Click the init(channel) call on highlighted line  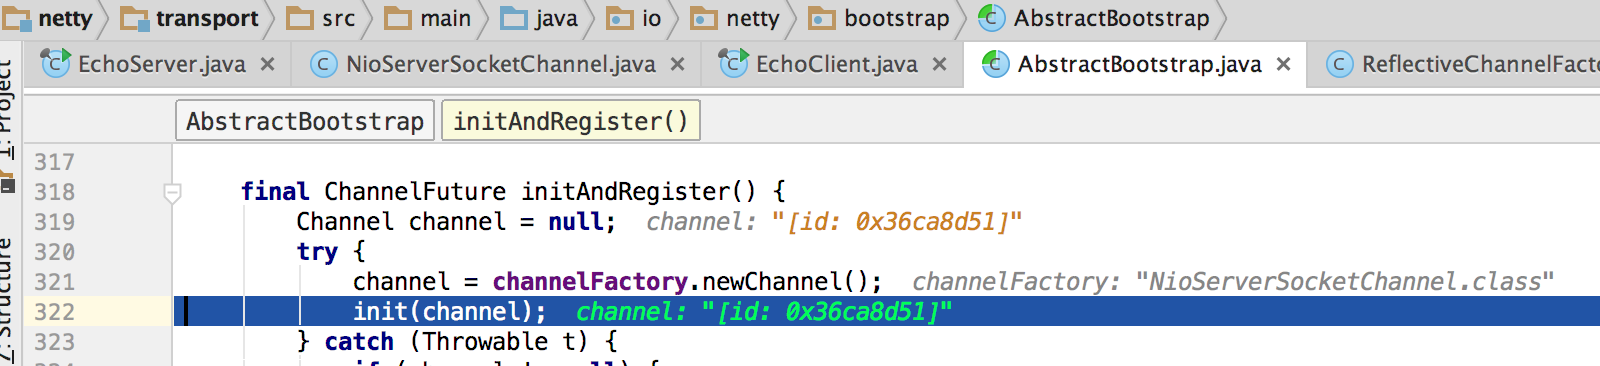[450, 311]
